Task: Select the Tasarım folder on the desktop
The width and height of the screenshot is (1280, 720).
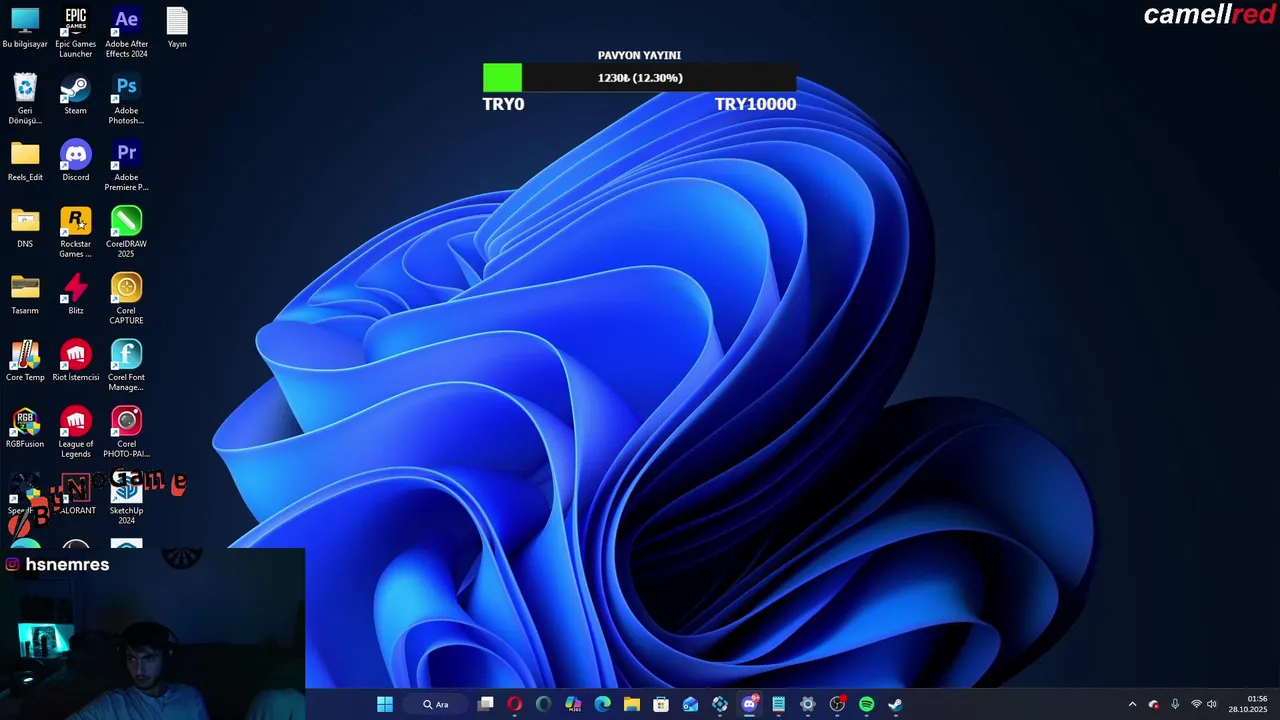Action: [25, 295]
